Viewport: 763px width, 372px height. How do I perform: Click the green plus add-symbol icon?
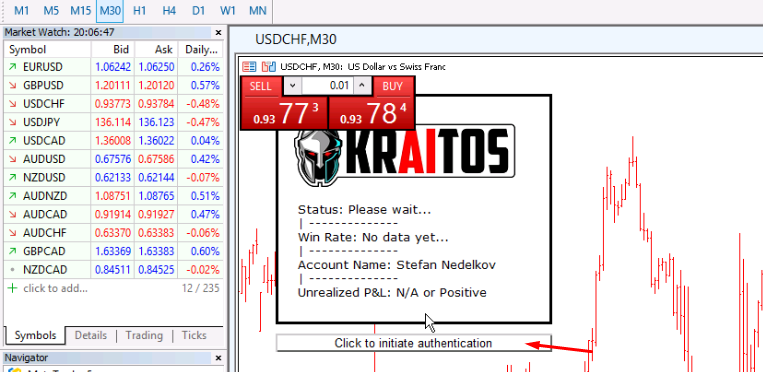(12, 288)
